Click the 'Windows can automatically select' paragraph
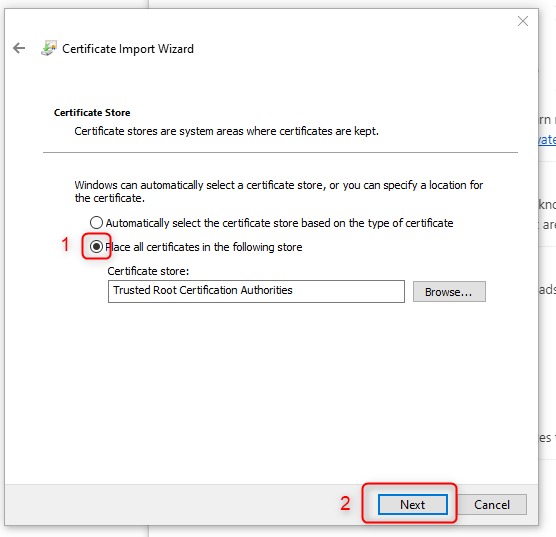556x537 pixels. pyautogui.click(x=278, y=192)
